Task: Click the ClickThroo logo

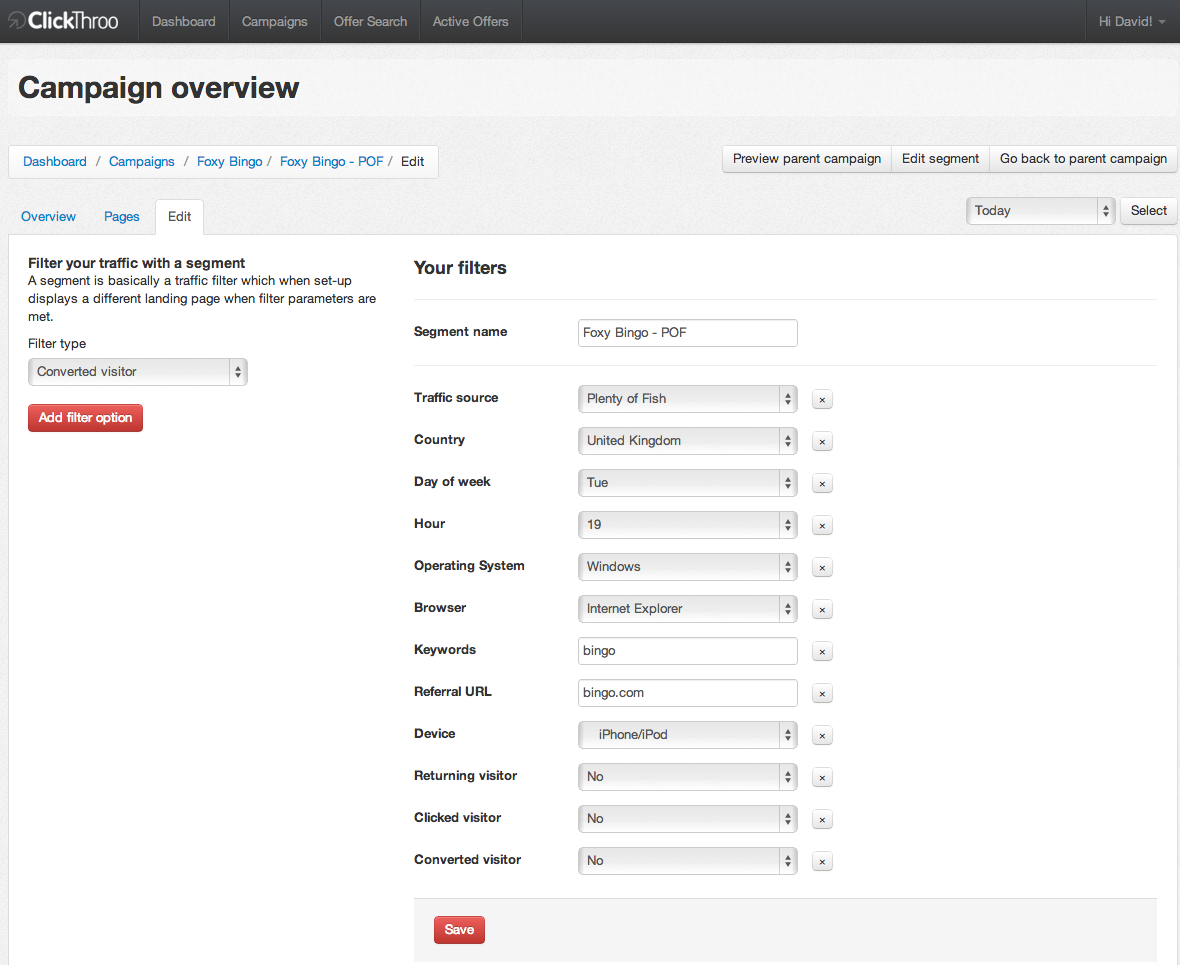Action: pyautogui.click(x=64, y=21)
